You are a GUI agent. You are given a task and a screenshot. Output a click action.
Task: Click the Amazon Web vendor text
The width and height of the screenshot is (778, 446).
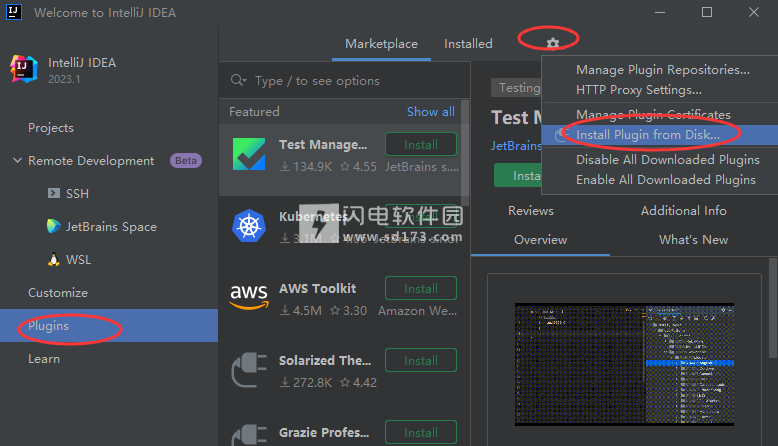point(417,311)
